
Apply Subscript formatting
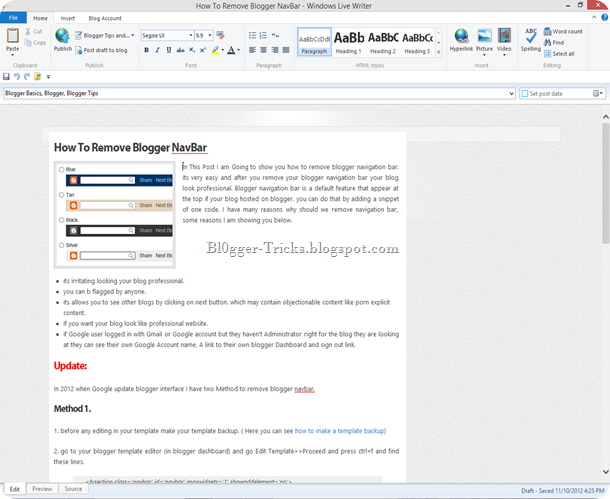192,50
